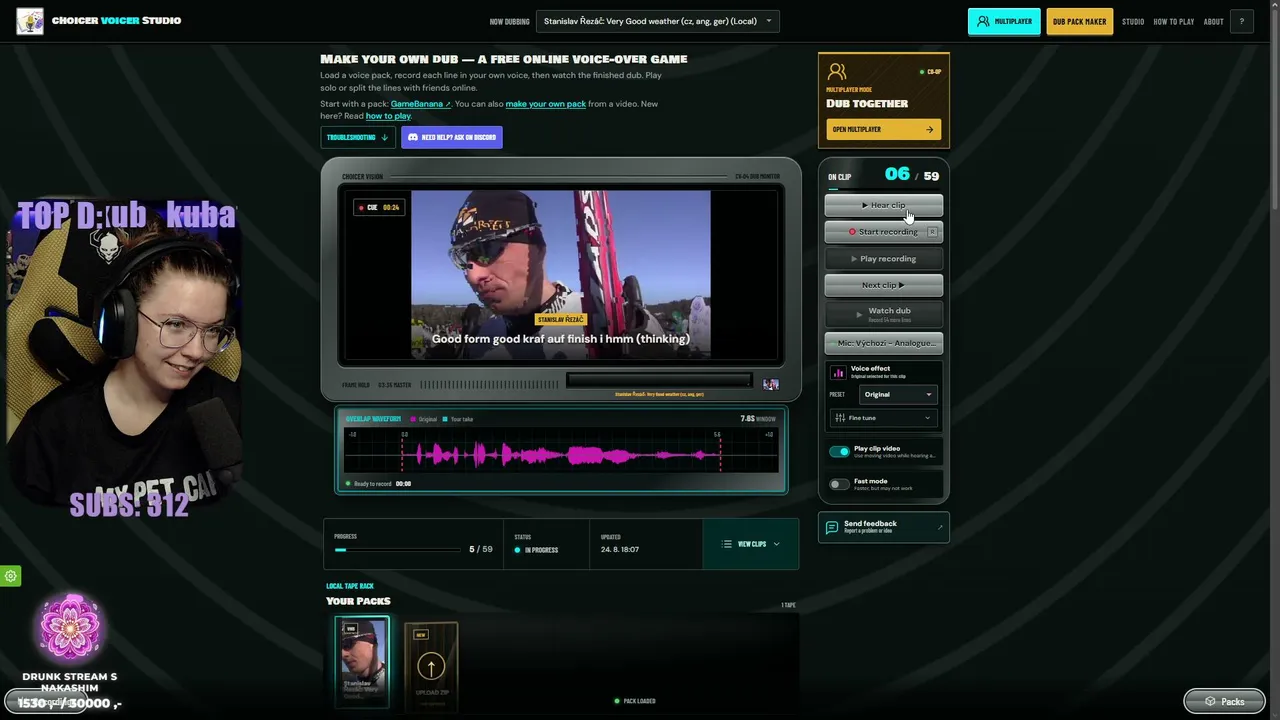Enable the Fast mode switch
Image resolution: width=1280 pixels, height=720 pixels.
[839, 484]
